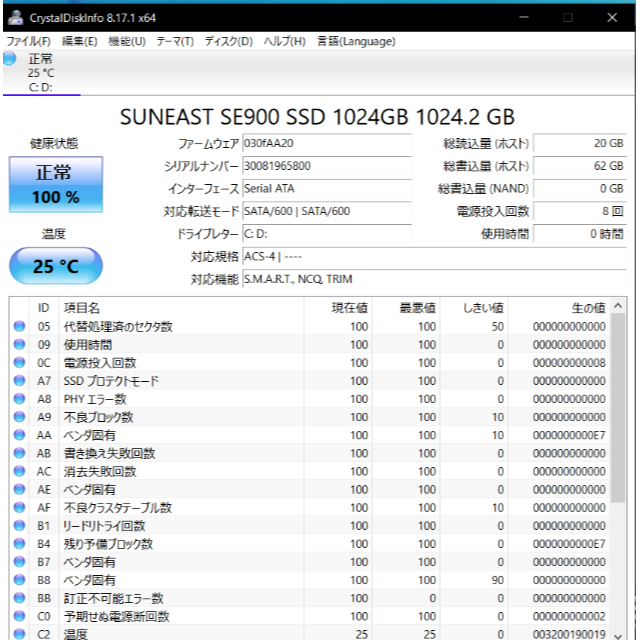Click the 総書込量 (ホスト) value 62 GB

point(580,166)
